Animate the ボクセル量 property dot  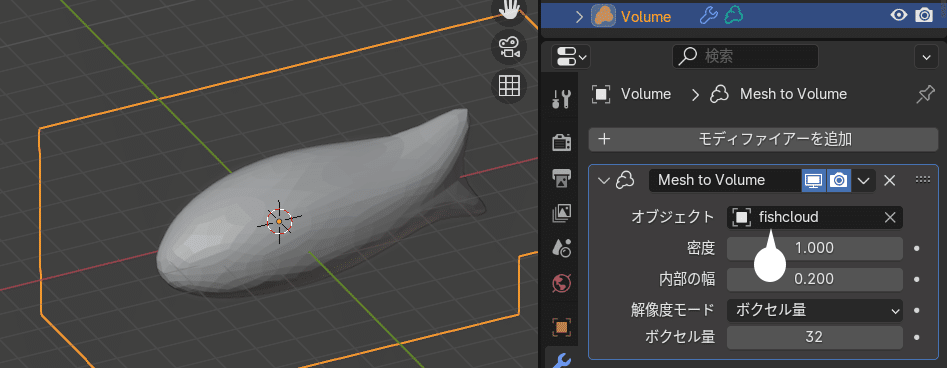[917, 337]
